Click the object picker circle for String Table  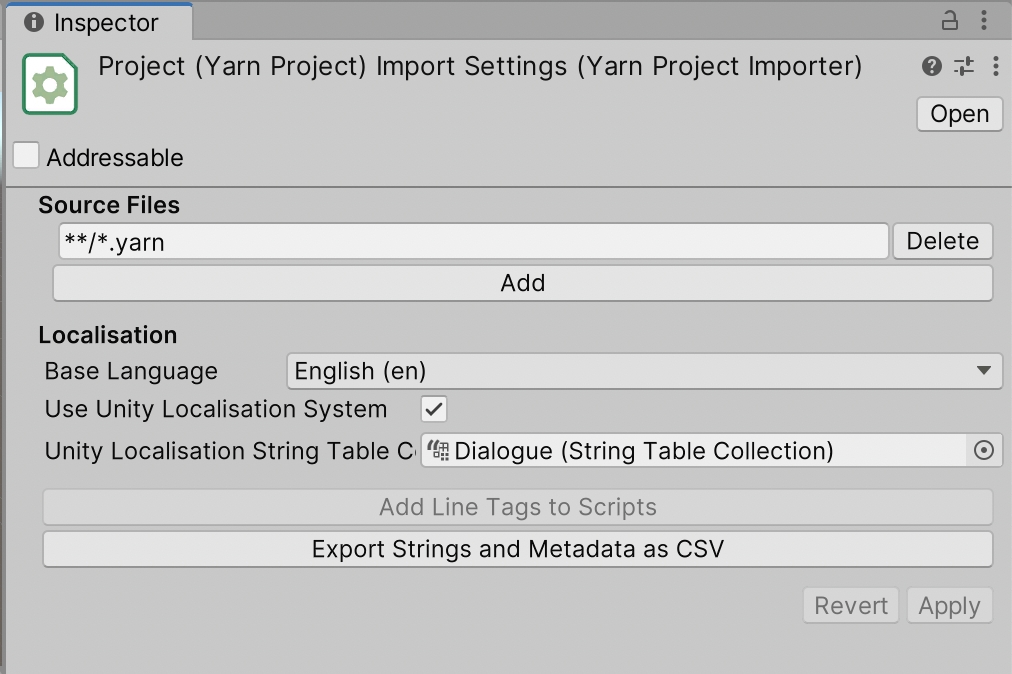click(x=984, y=450)
